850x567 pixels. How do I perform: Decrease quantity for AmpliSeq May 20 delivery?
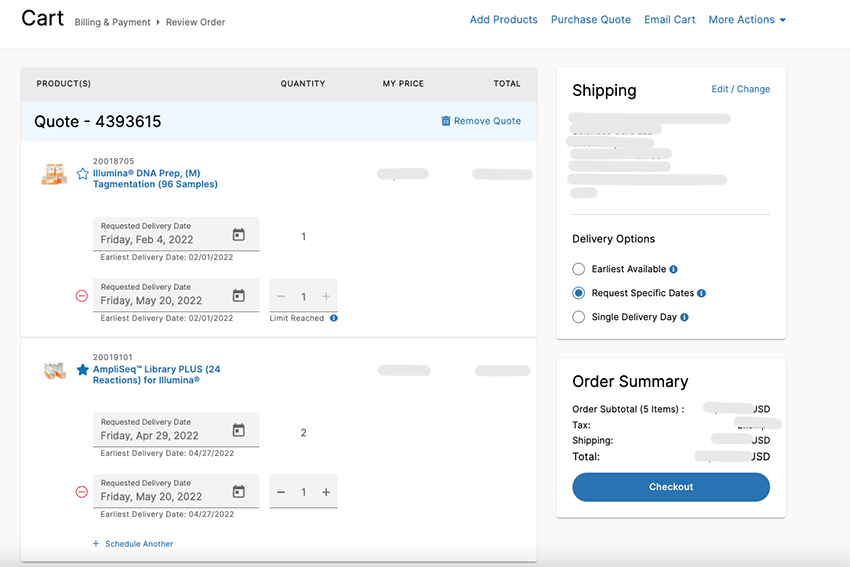(281, 492)
